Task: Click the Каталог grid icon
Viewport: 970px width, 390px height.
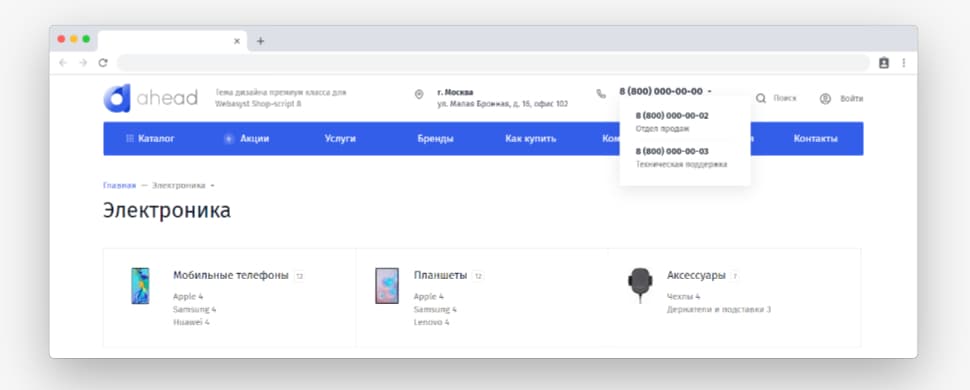Action: [130, 139]
